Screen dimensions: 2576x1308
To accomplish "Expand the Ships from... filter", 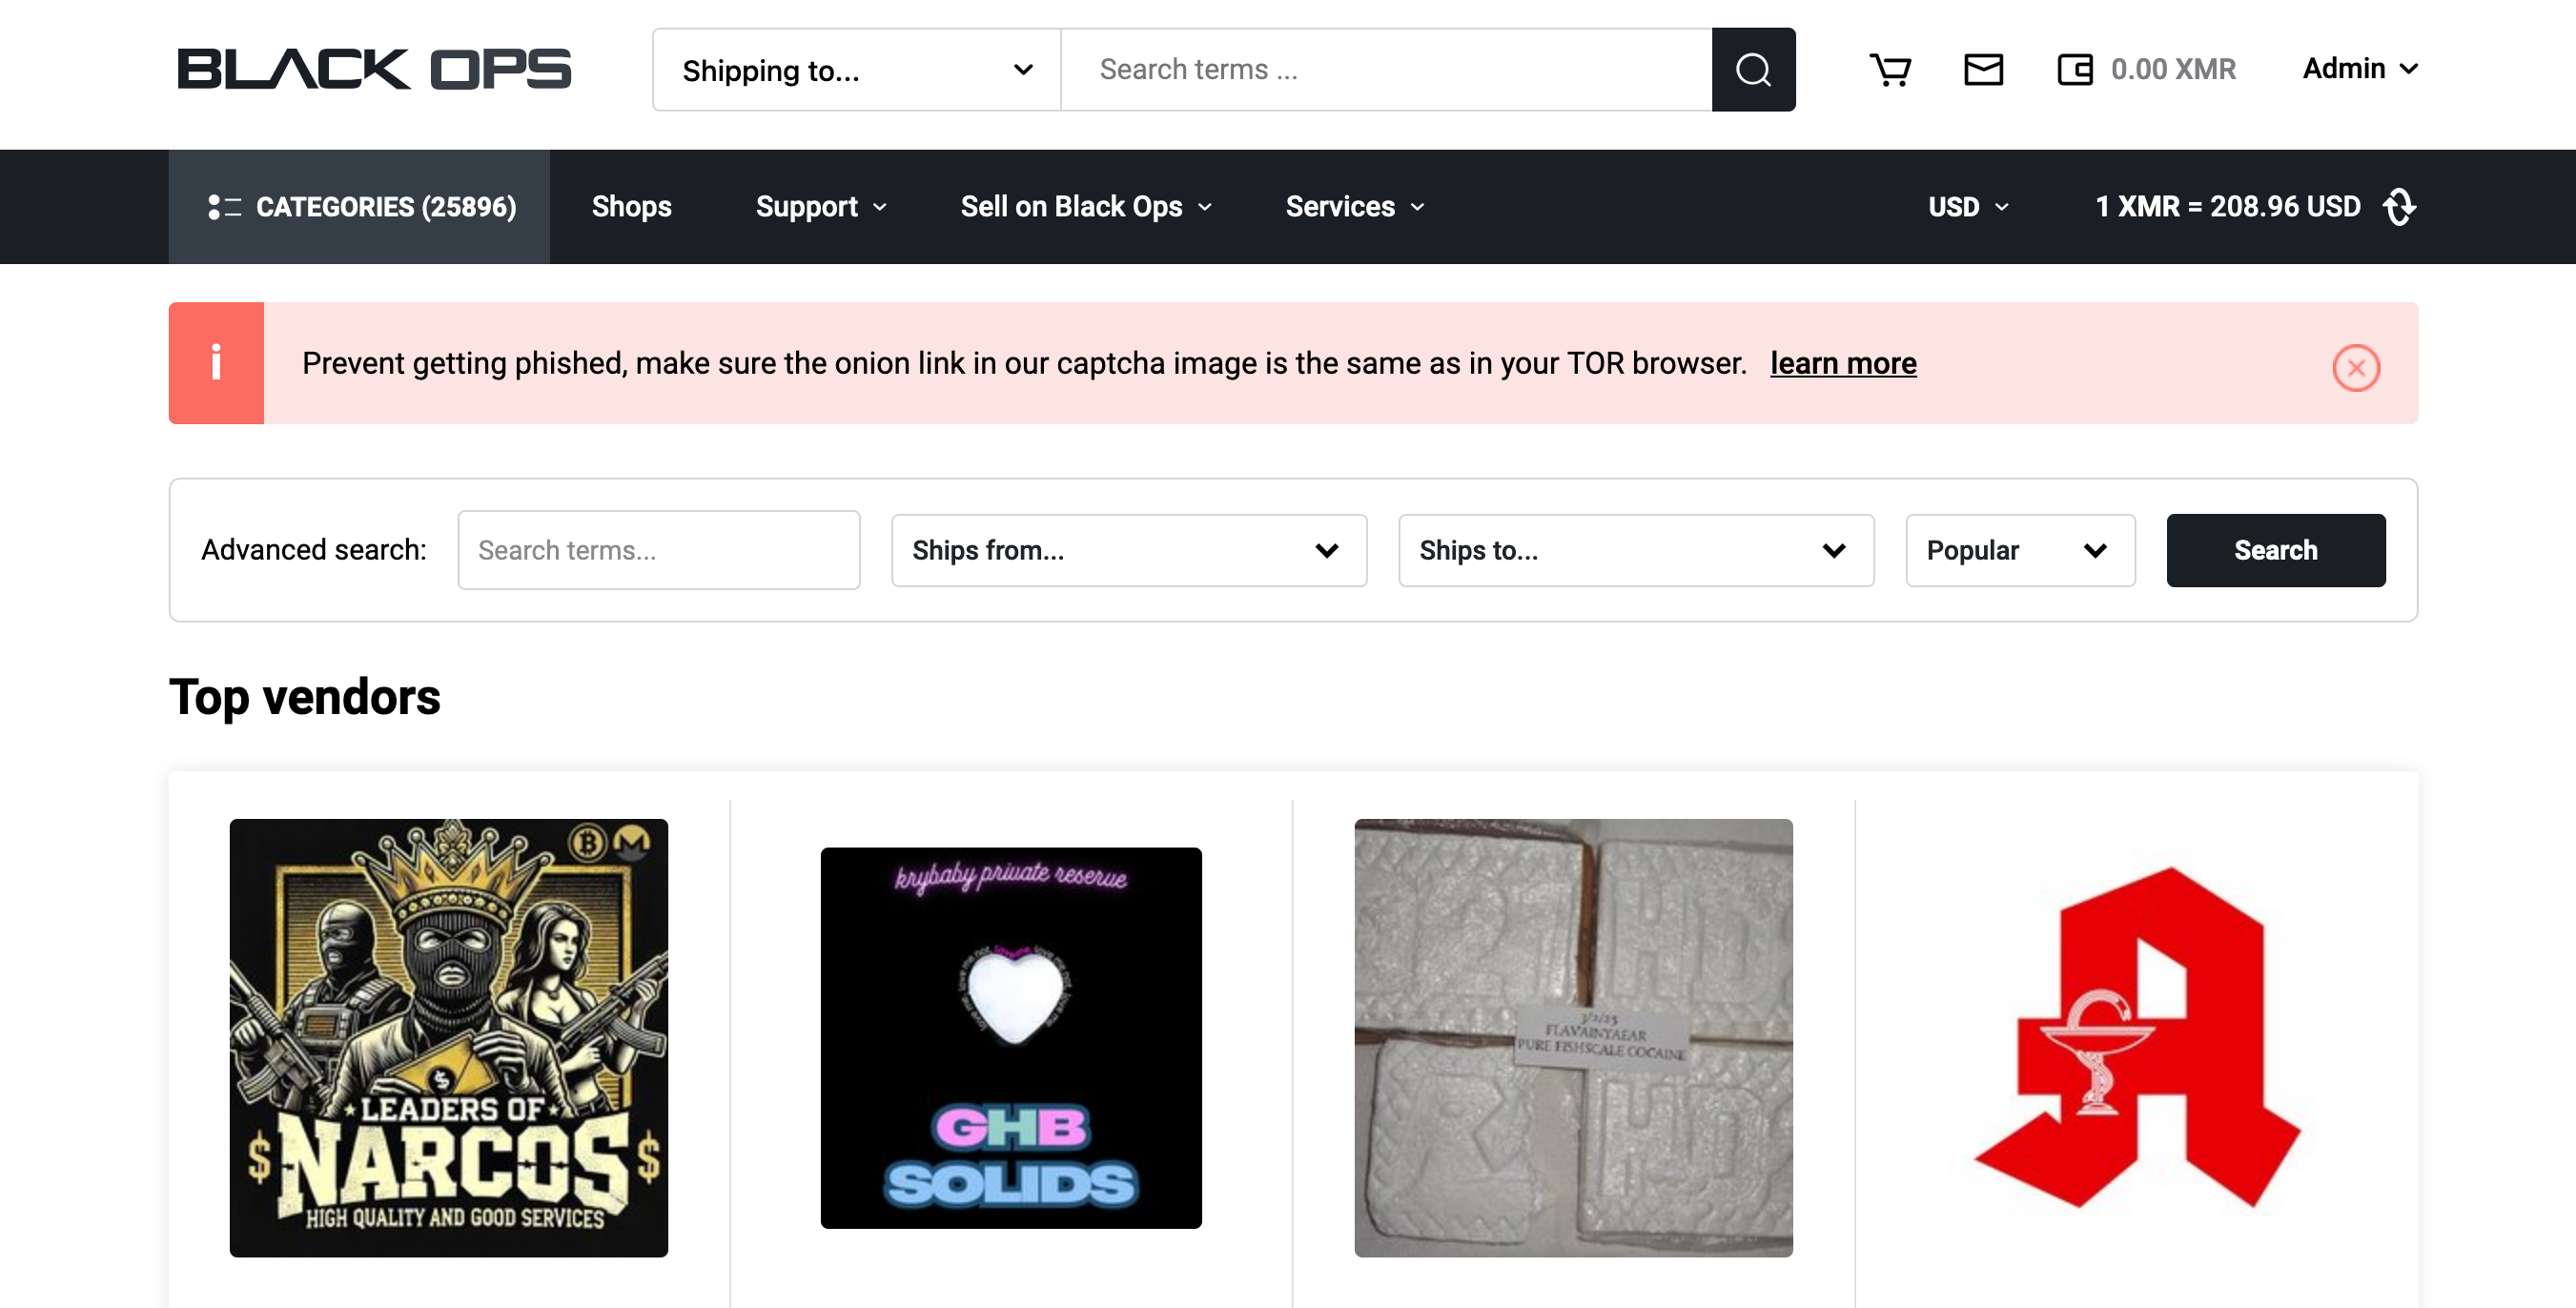I will point(1128,550).
